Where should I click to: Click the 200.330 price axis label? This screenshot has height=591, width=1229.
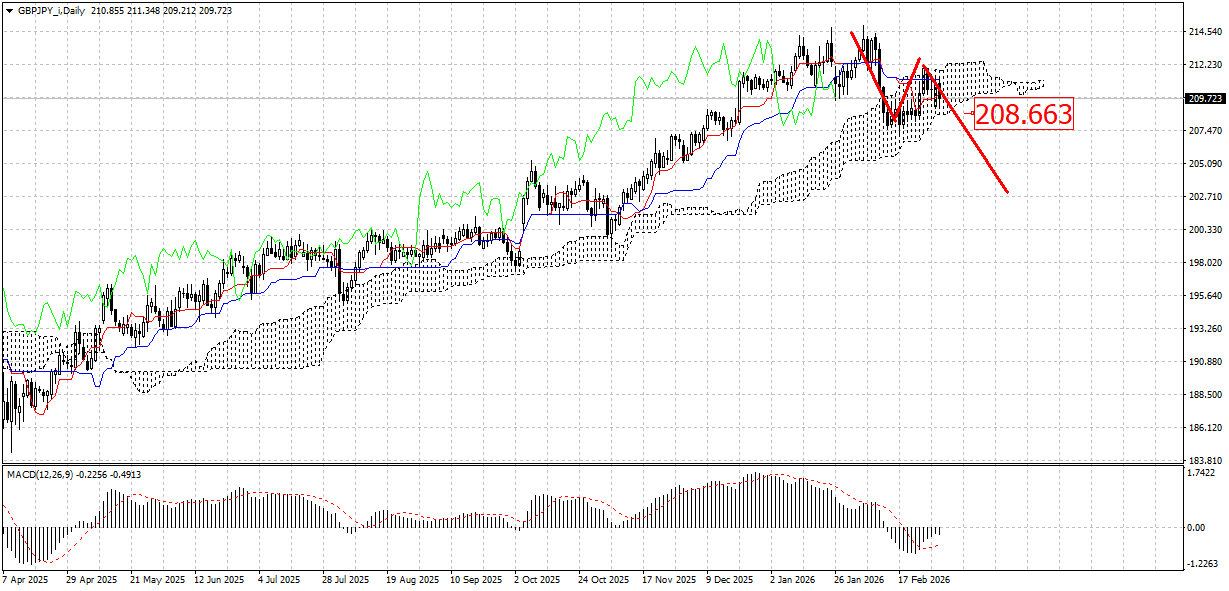(1205, 230)
